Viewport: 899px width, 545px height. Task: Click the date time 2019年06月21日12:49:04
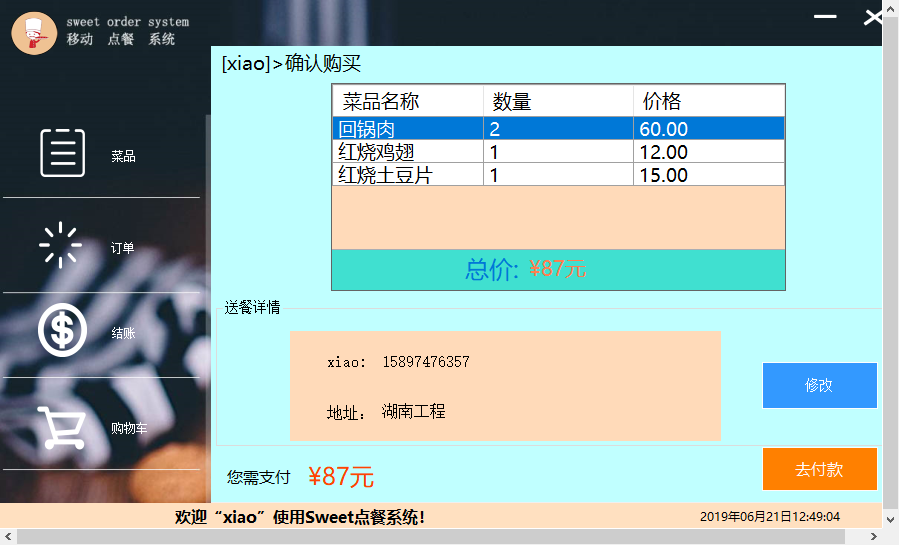[770, 517]
